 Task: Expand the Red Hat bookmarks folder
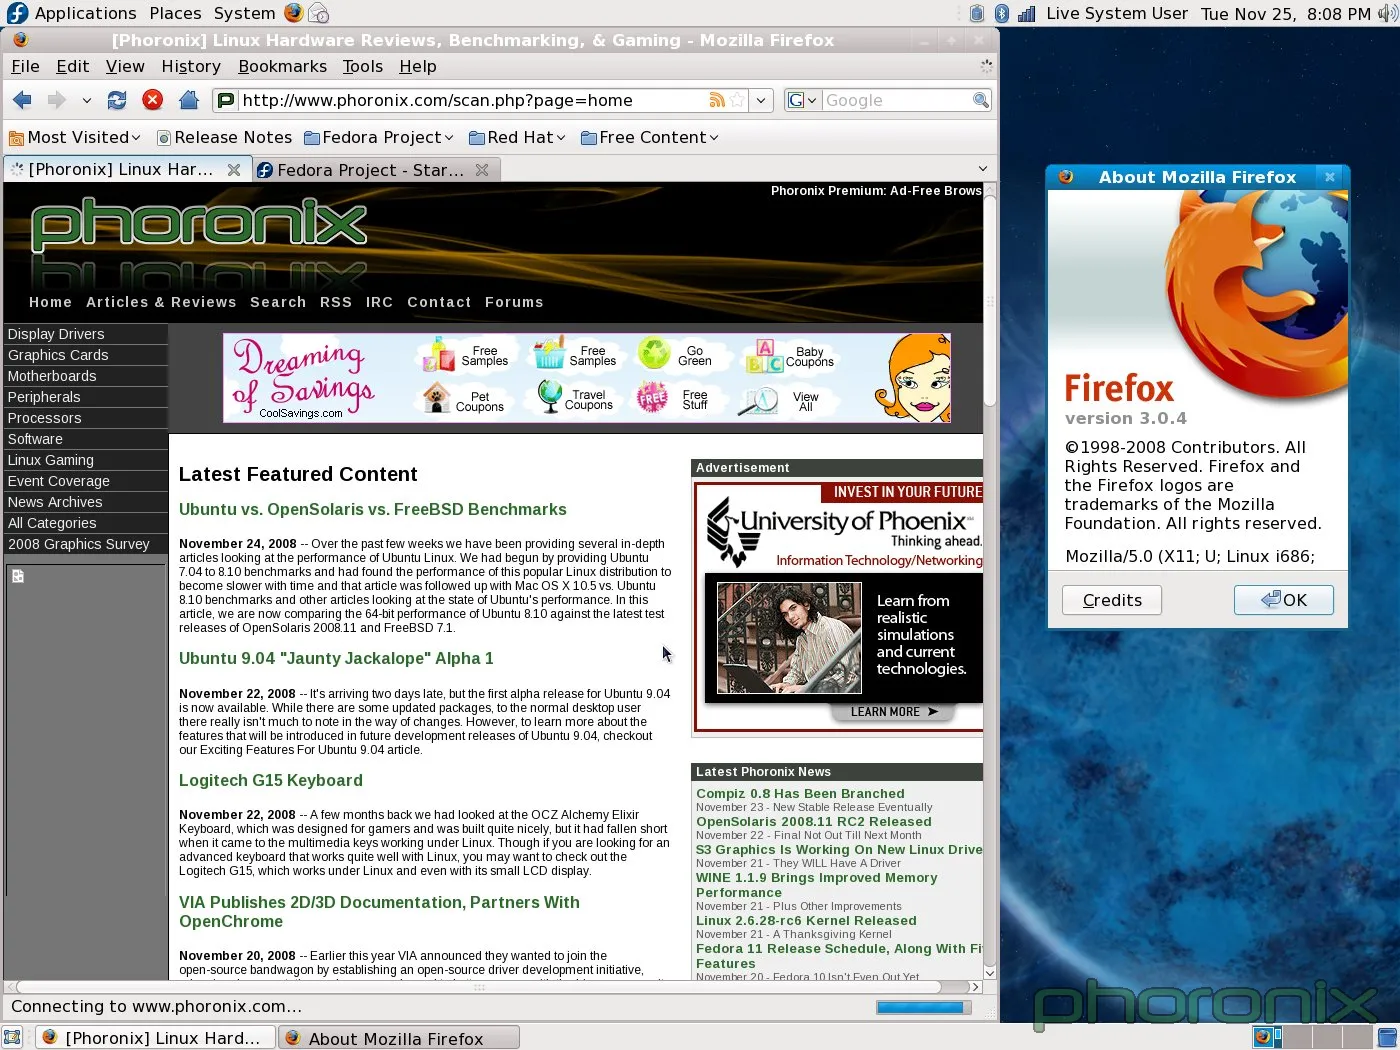(x=517, y=137)
